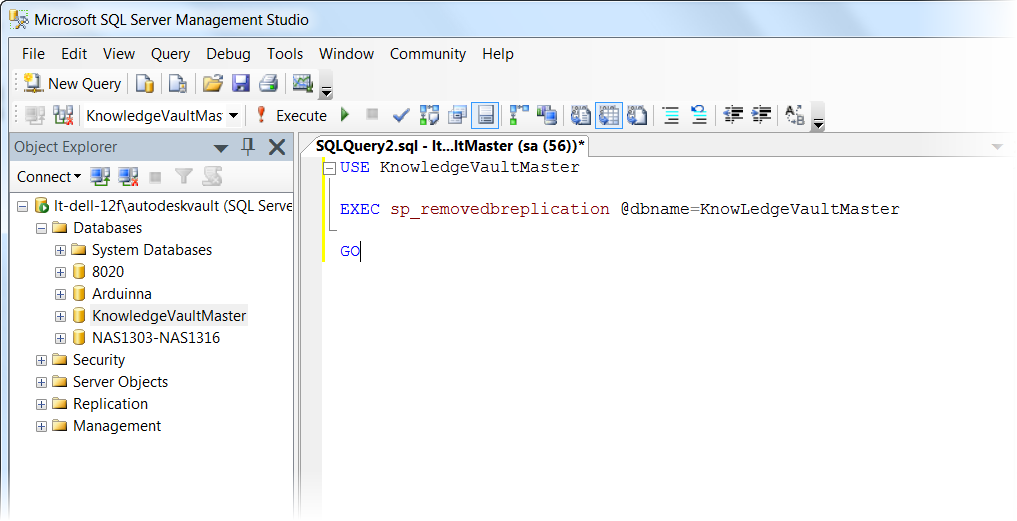1017x521 pixels.
Task: Open the Object Explorer window position menu
Action: [221, 148]
